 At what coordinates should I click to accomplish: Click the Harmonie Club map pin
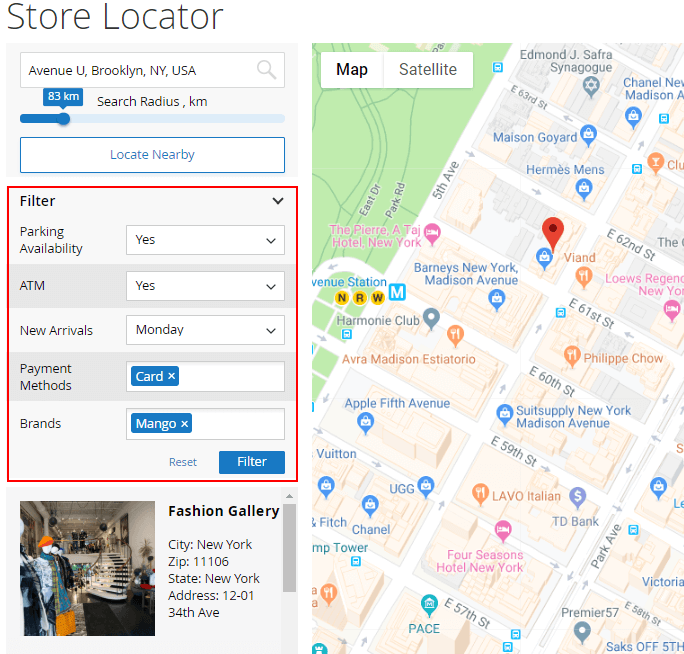tap(431, 319)
